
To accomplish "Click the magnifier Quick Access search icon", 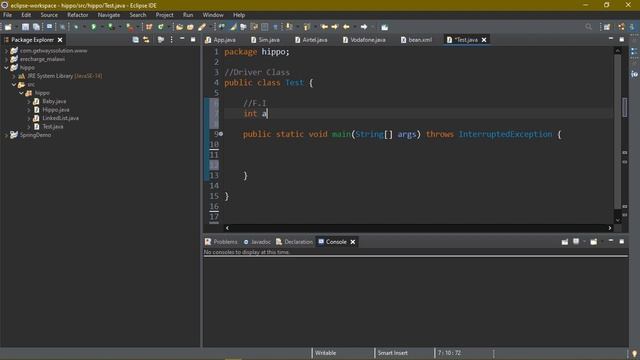I will click(588, 27).
